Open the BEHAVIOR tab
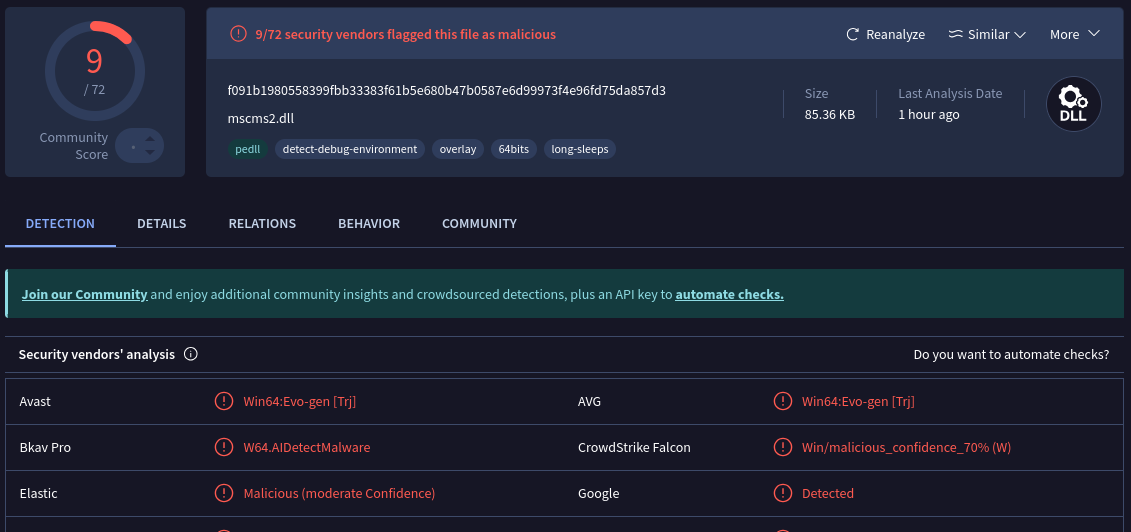This screenshot has height=532, width=1131. (x=369, y=223)
